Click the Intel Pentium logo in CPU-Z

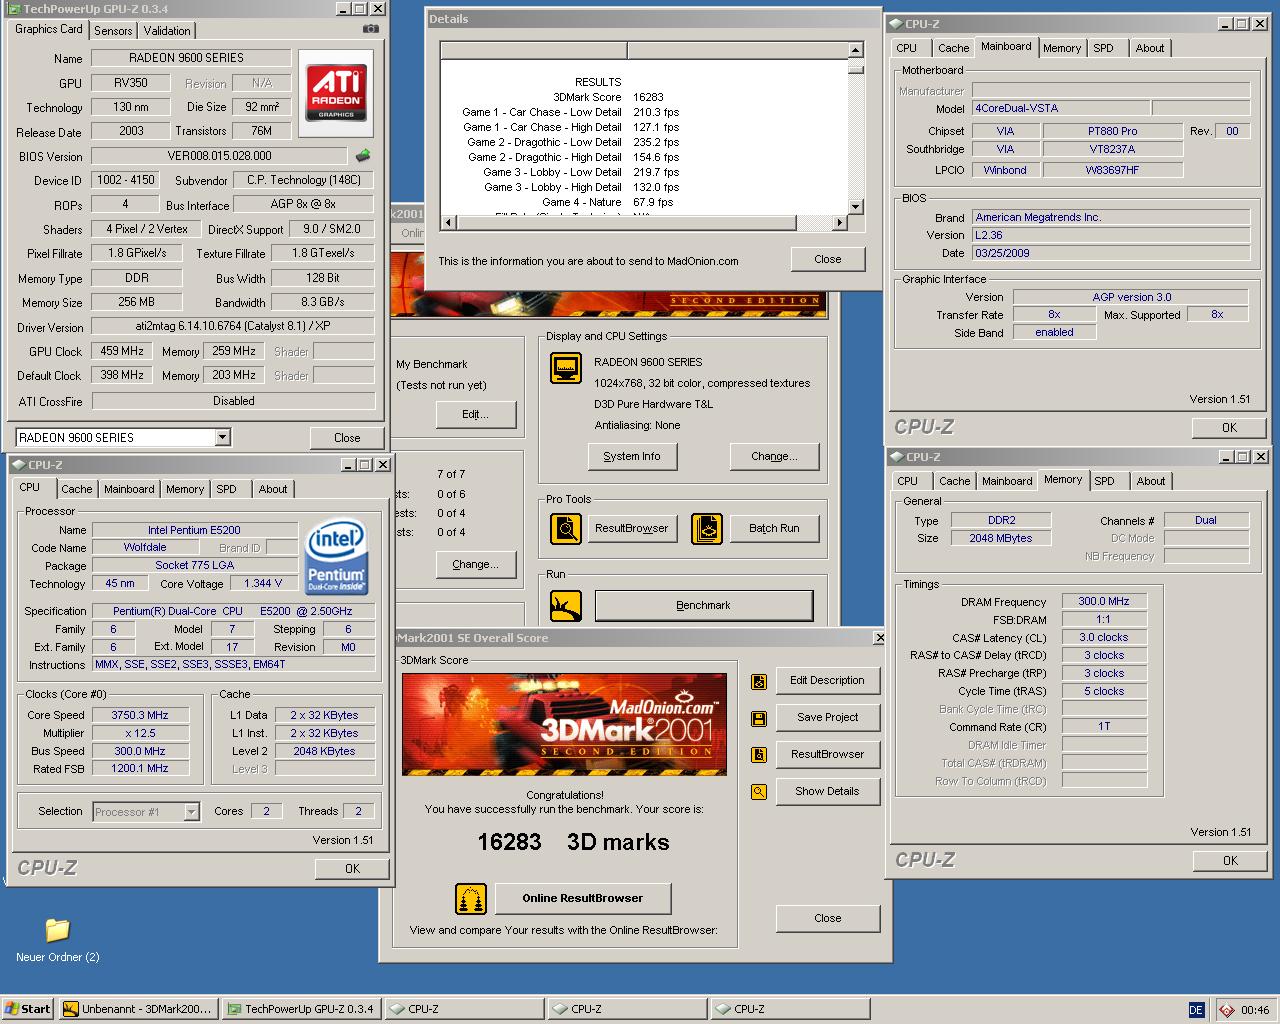click(336, 556)
